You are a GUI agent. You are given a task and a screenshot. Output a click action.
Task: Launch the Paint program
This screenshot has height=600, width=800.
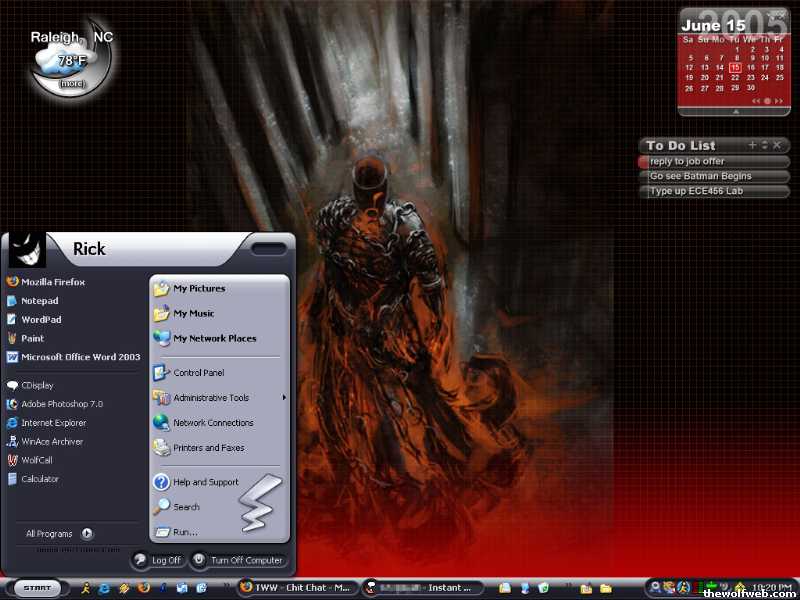point(32,338)
